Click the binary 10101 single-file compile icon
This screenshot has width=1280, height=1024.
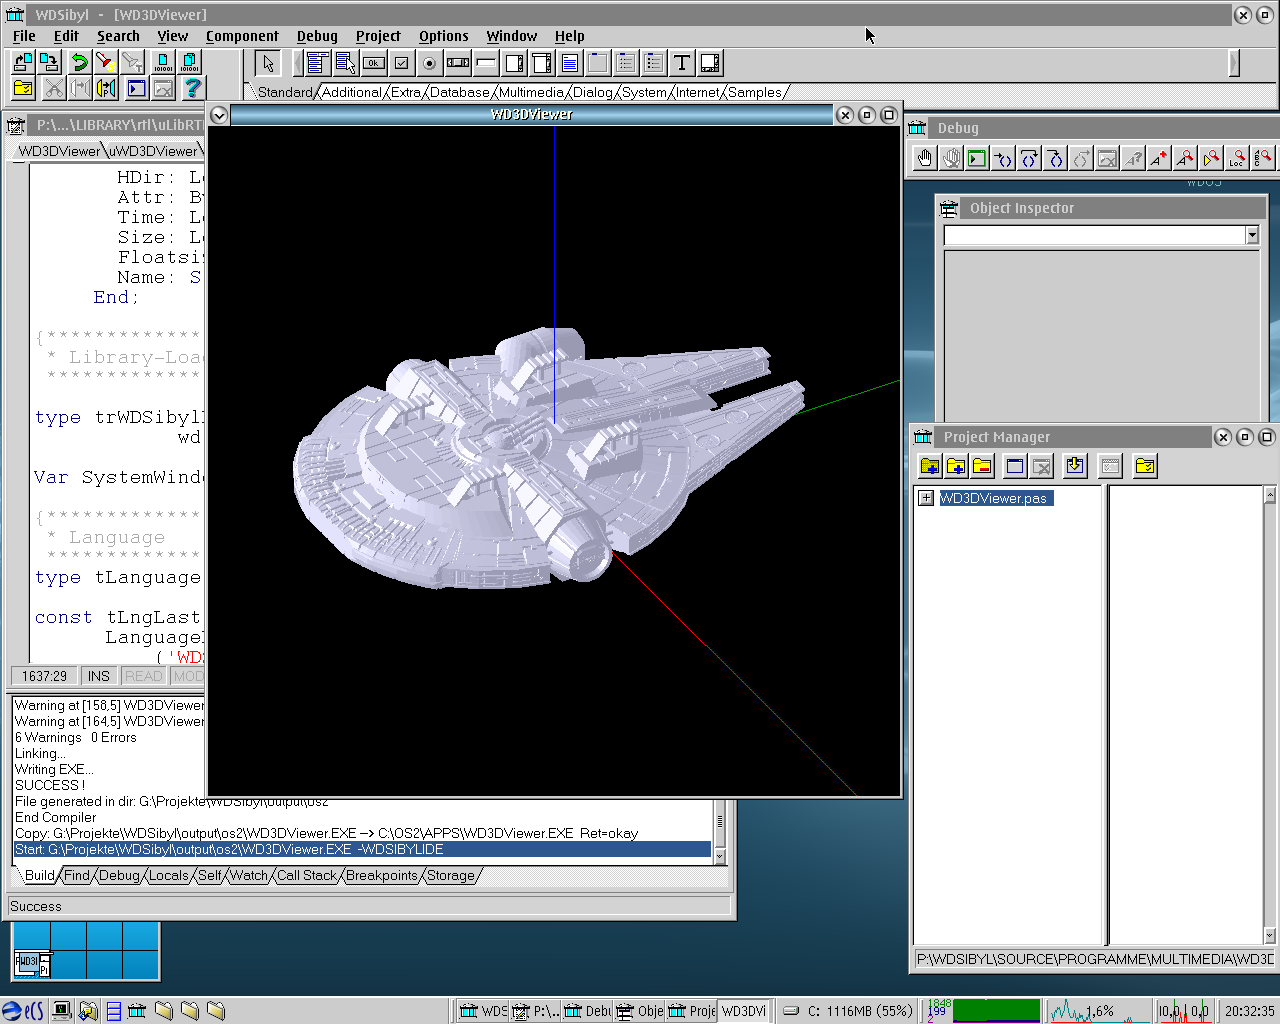tap(163, 62)
